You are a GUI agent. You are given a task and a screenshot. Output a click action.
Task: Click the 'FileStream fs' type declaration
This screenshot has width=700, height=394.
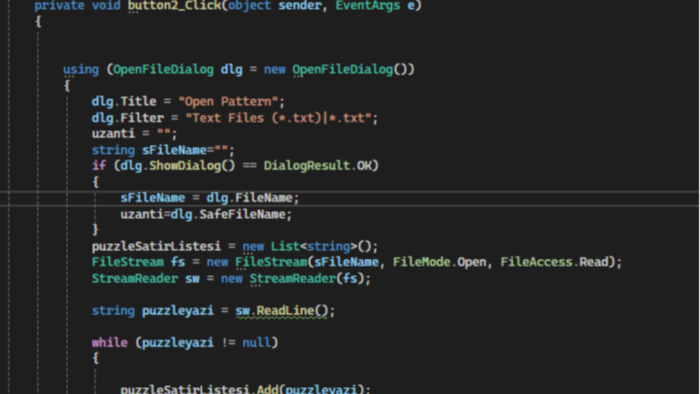click(x=138, y=262)
